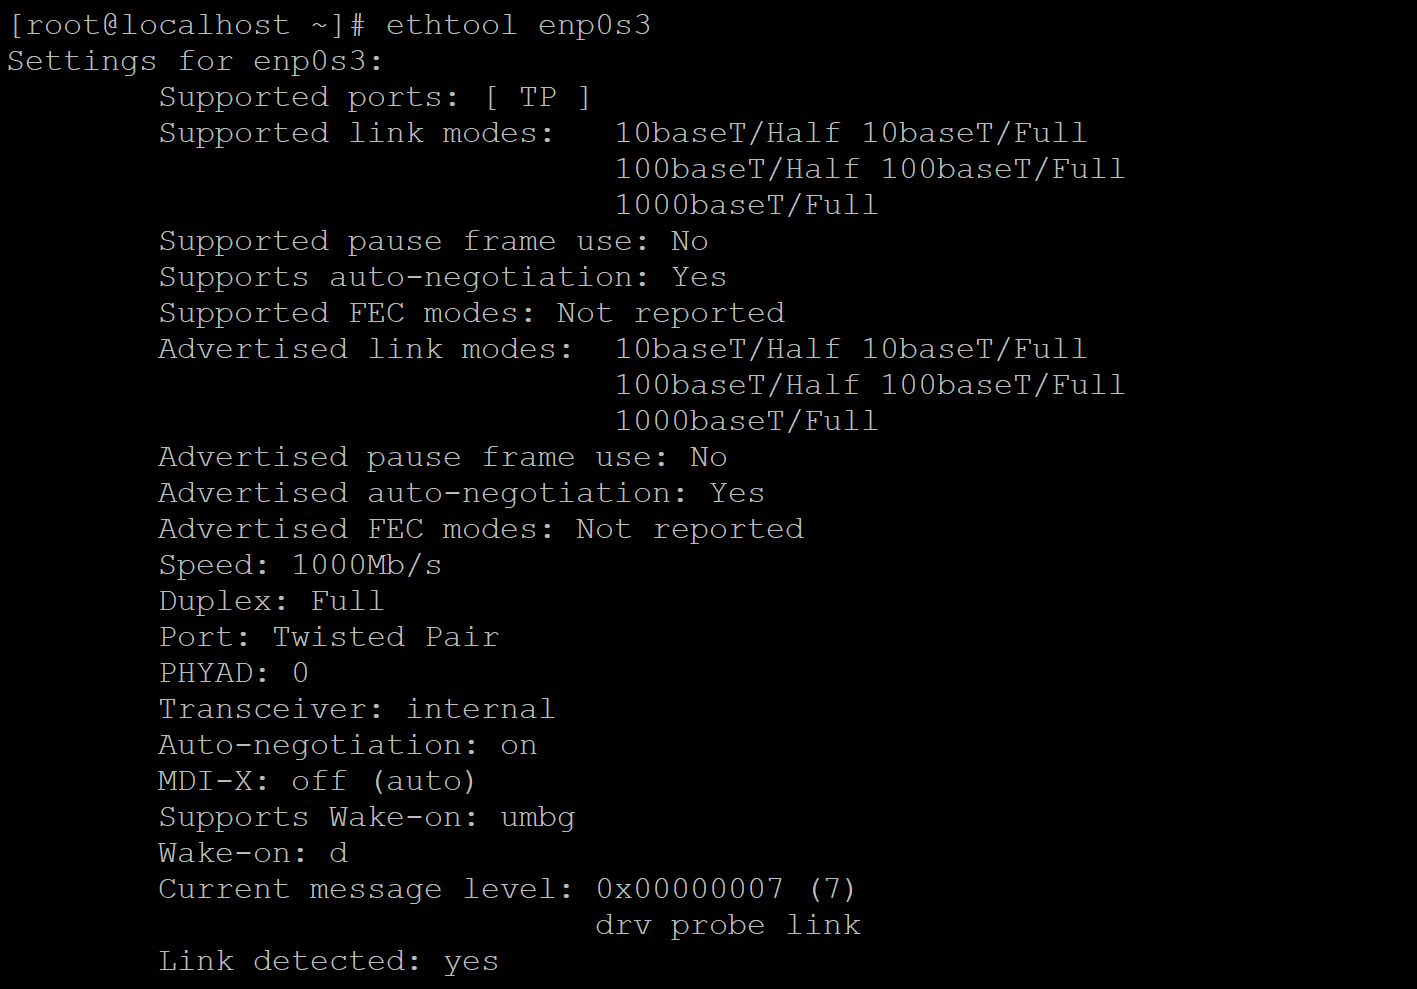This screenshot has width=1417, height=989.
Task: Click the 'Port: Twisted Pair' line
Action: pyautogui.click(x=328, y=637)
